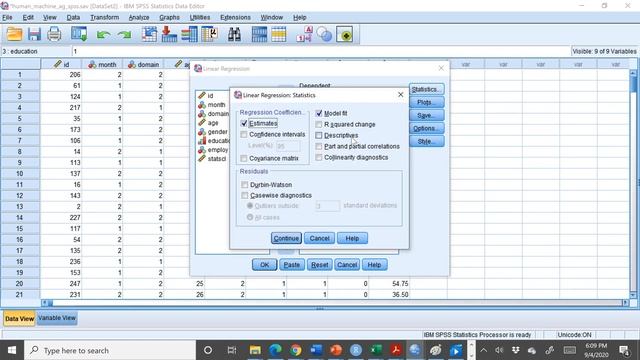Click the Redo green arrow icon
Viewport: 640px width, 360px height.
pos(124,35)
